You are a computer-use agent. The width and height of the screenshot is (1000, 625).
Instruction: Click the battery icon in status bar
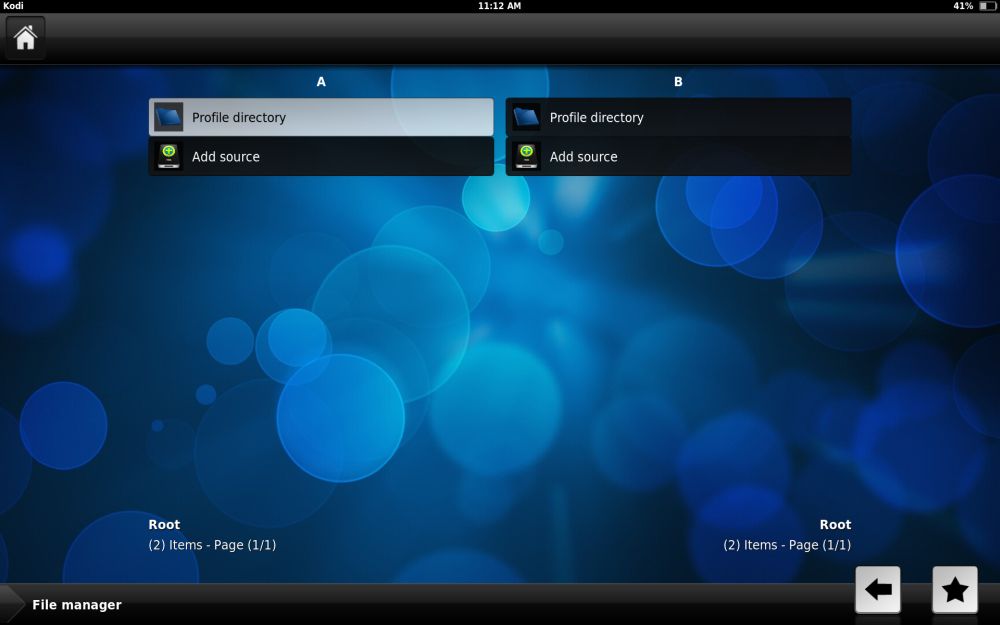coord(987,6)
